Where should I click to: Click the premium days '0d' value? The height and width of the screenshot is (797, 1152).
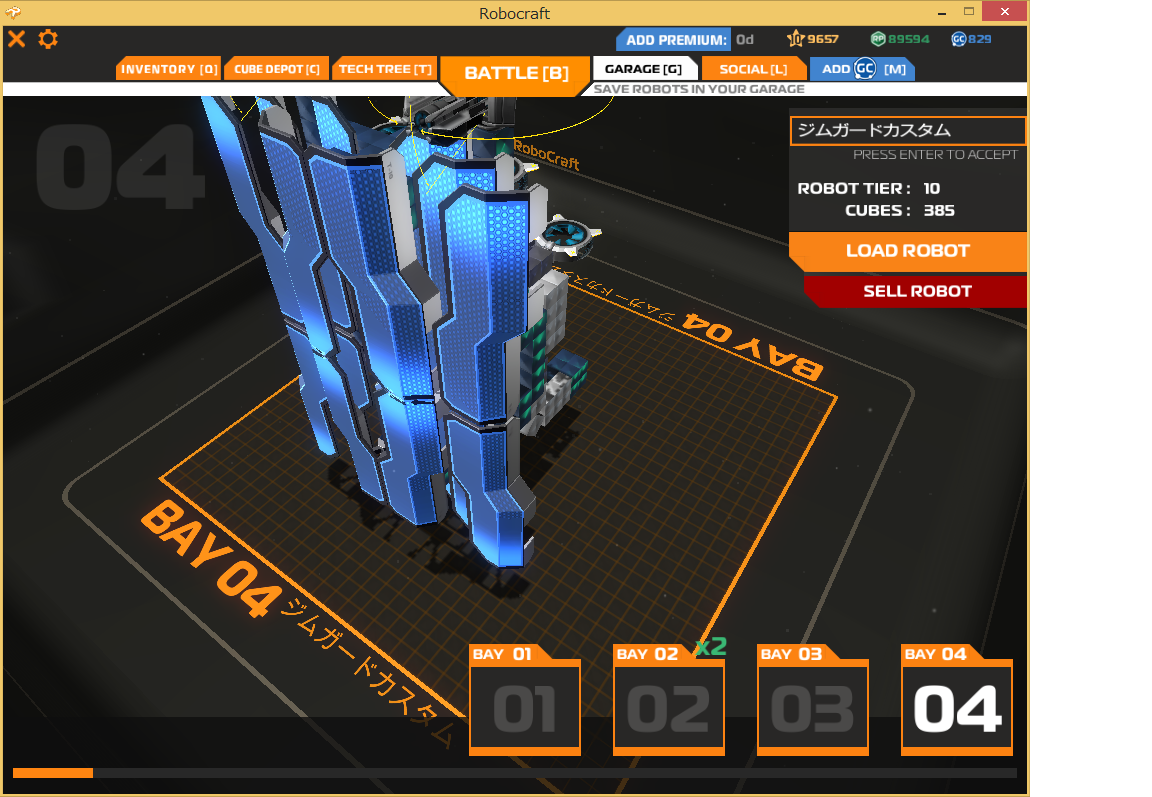(x=745, y=40)
